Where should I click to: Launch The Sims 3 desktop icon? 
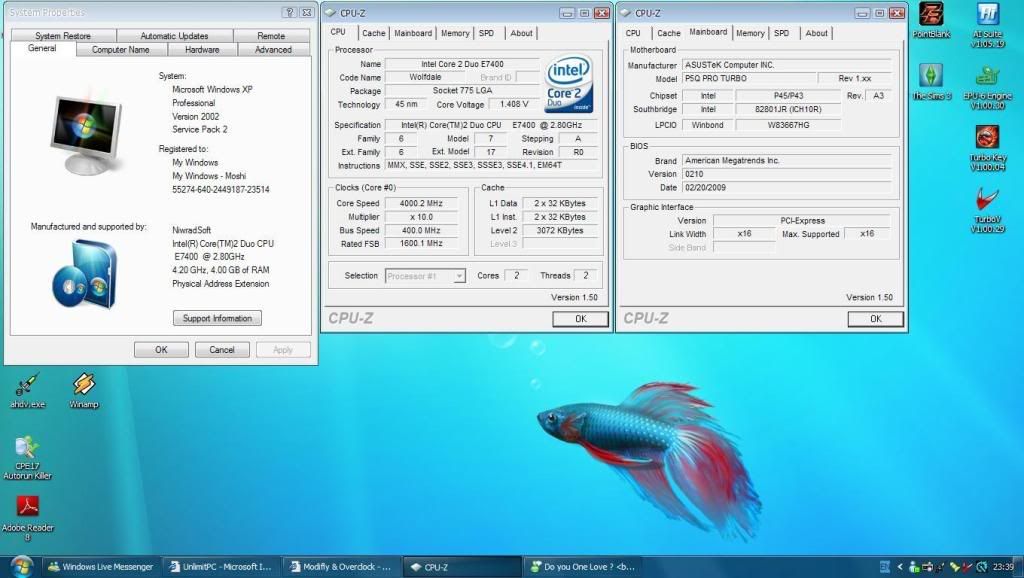coord(930,77)
